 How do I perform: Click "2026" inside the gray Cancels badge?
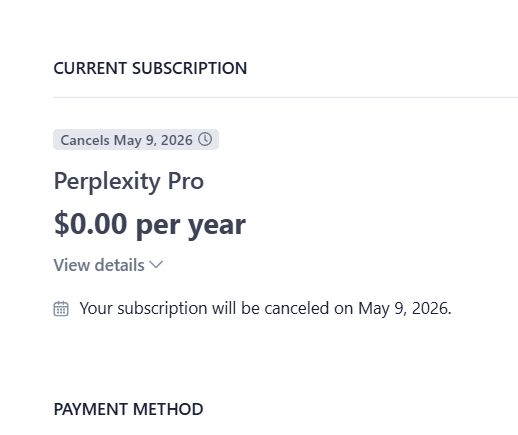[177, 140]
